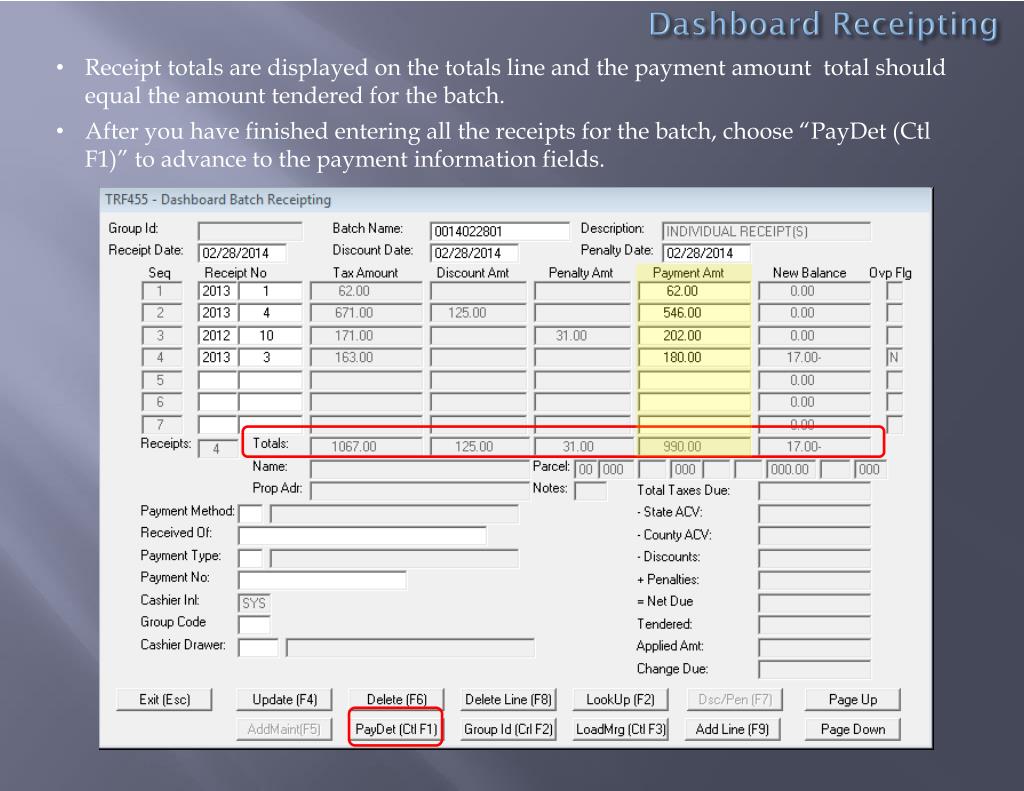This screenshot has height=791, width=1024.
Task: Click the AddMaint(F5) button
Action: point(285,729)
